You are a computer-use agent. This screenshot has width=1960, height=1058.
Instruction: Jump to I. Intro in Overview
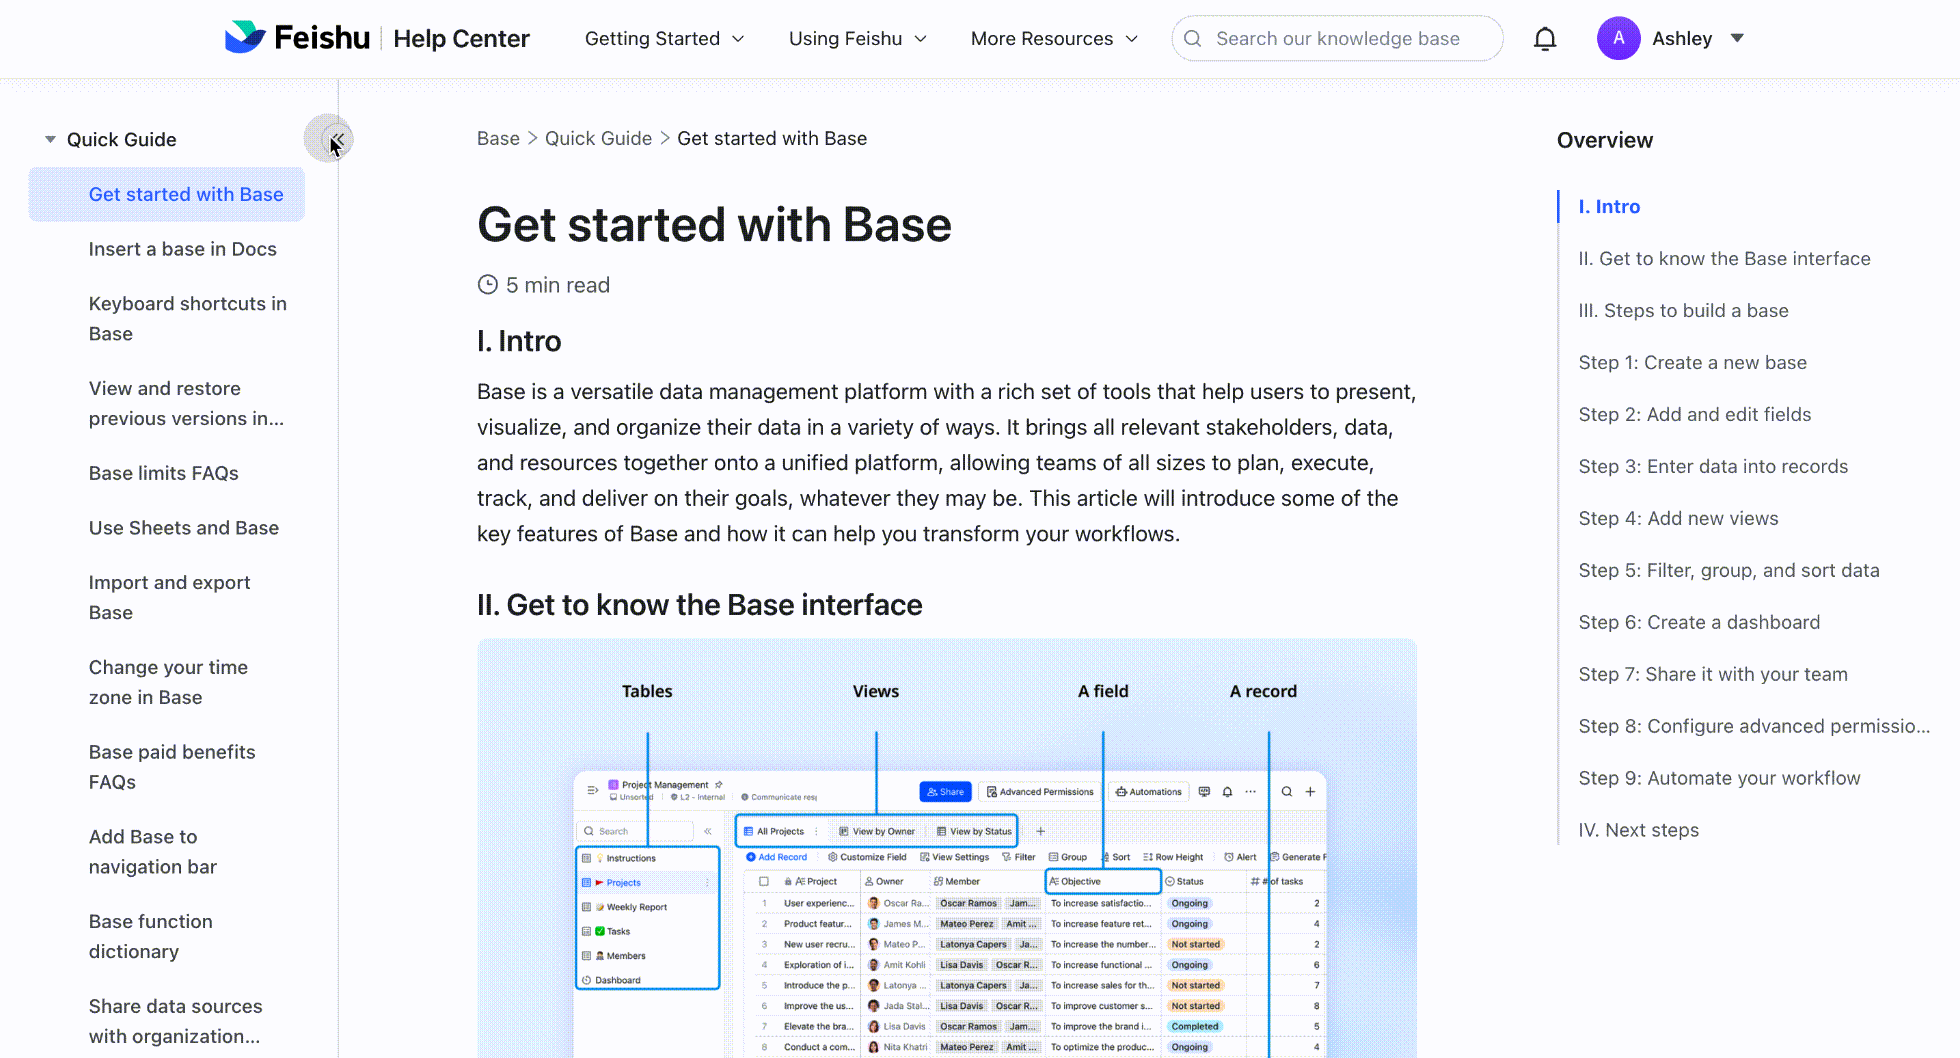click(1609, 207)
